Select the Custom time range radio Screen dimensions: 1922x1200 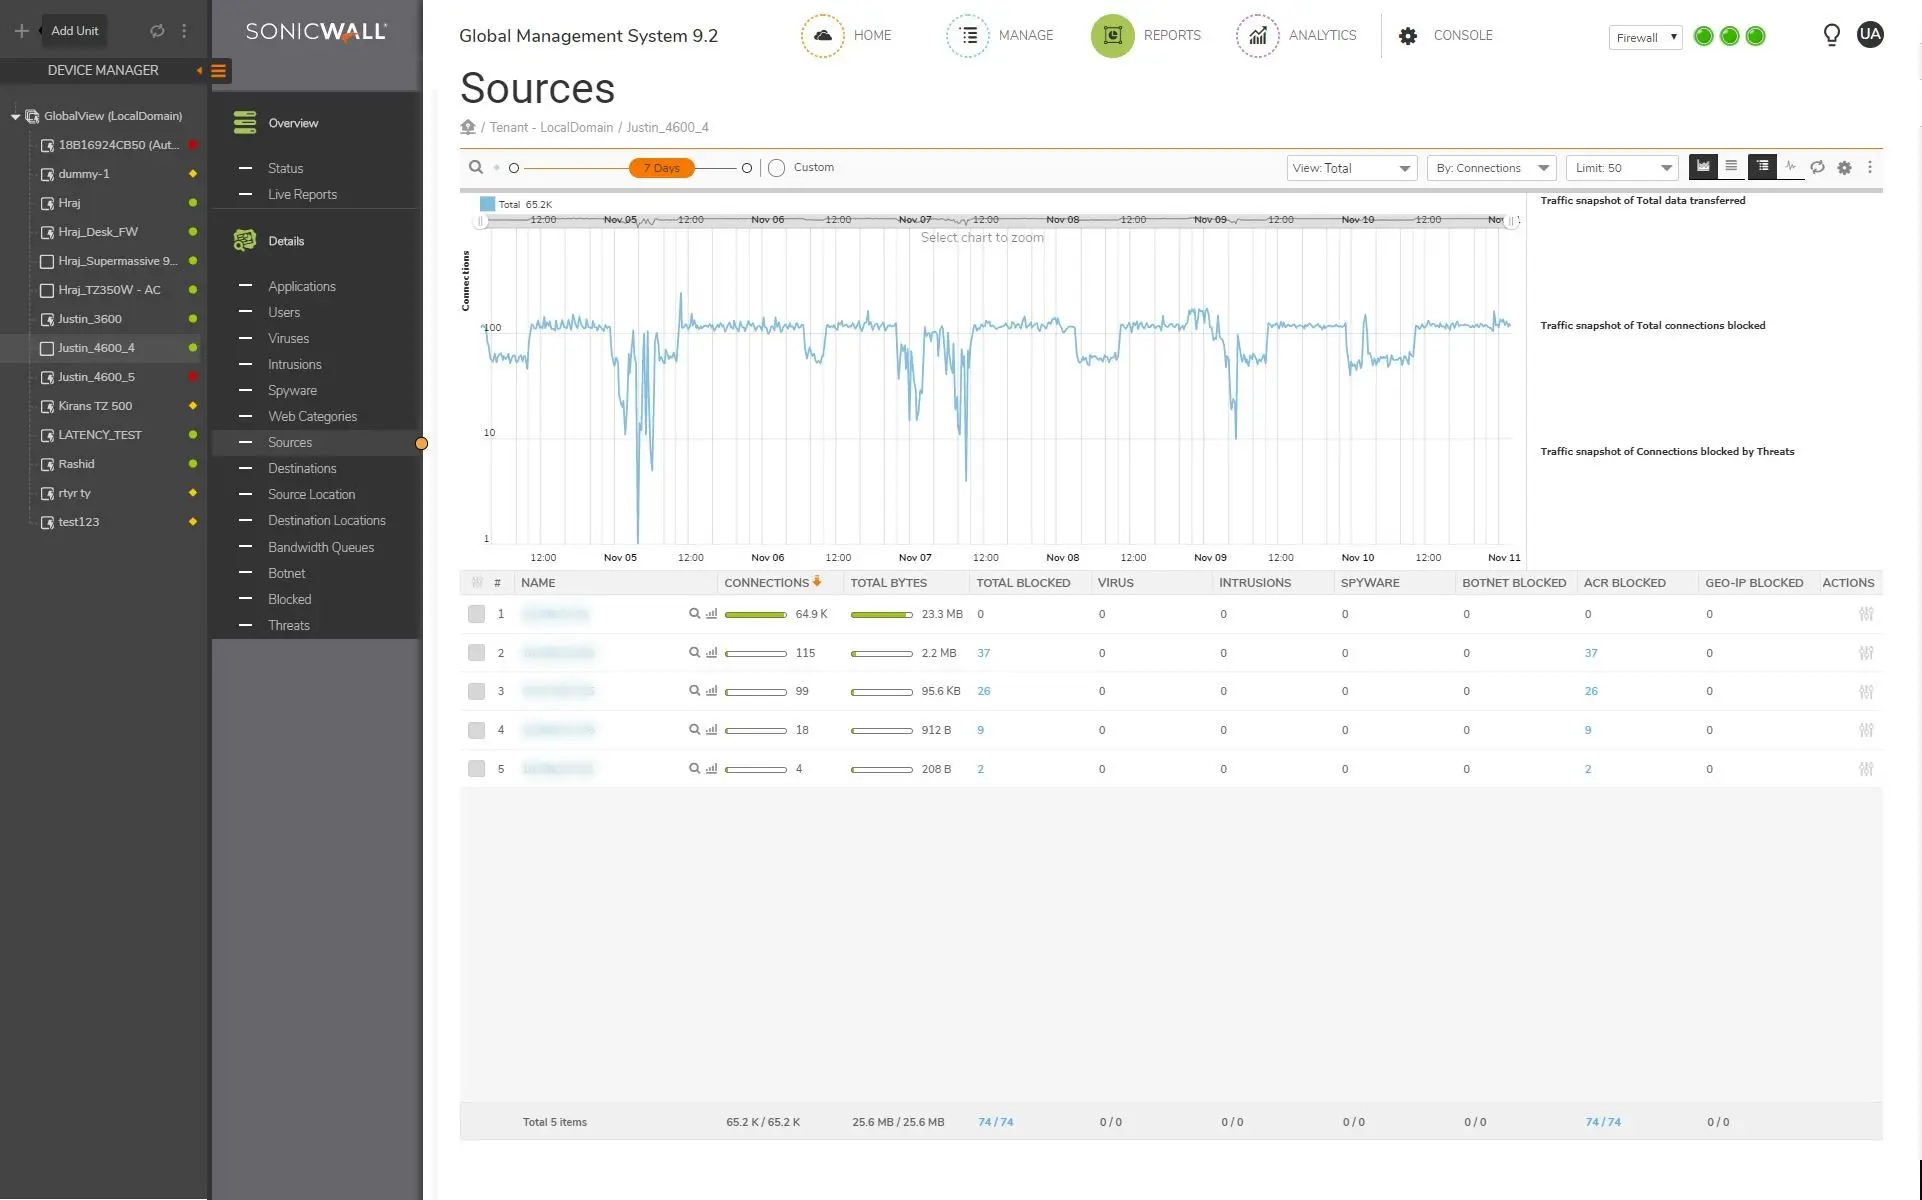click(776, 168)
